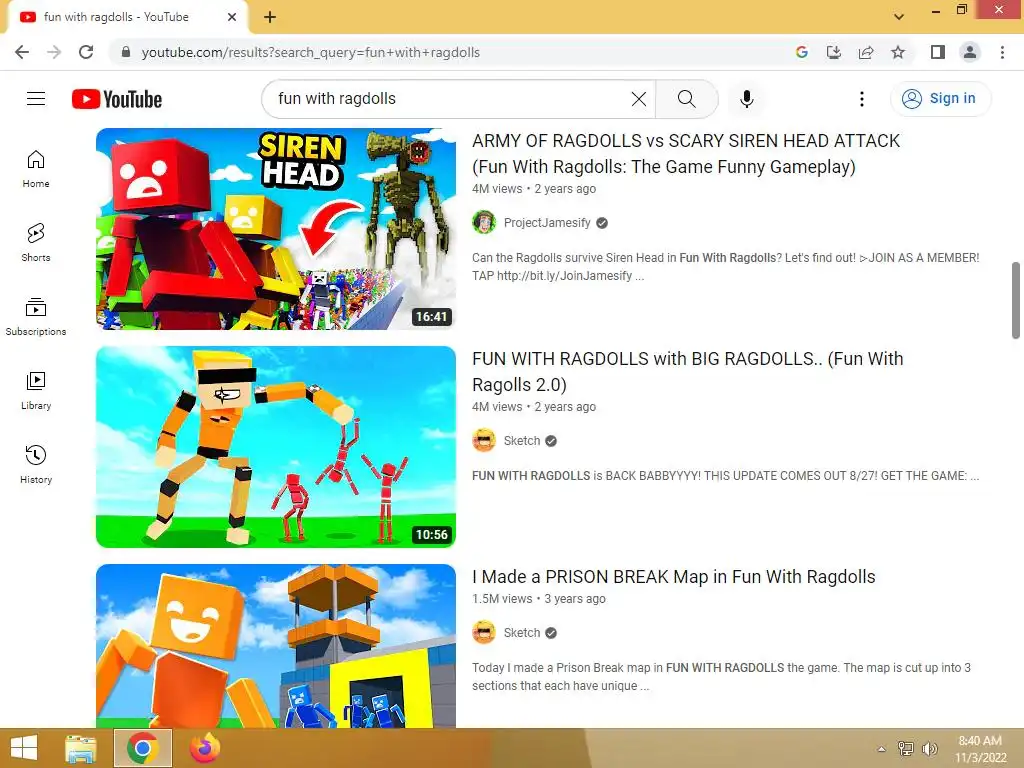Screen dimensions: 1024x768
Task: Open the Windows Start button
Action: click(24, 748)
